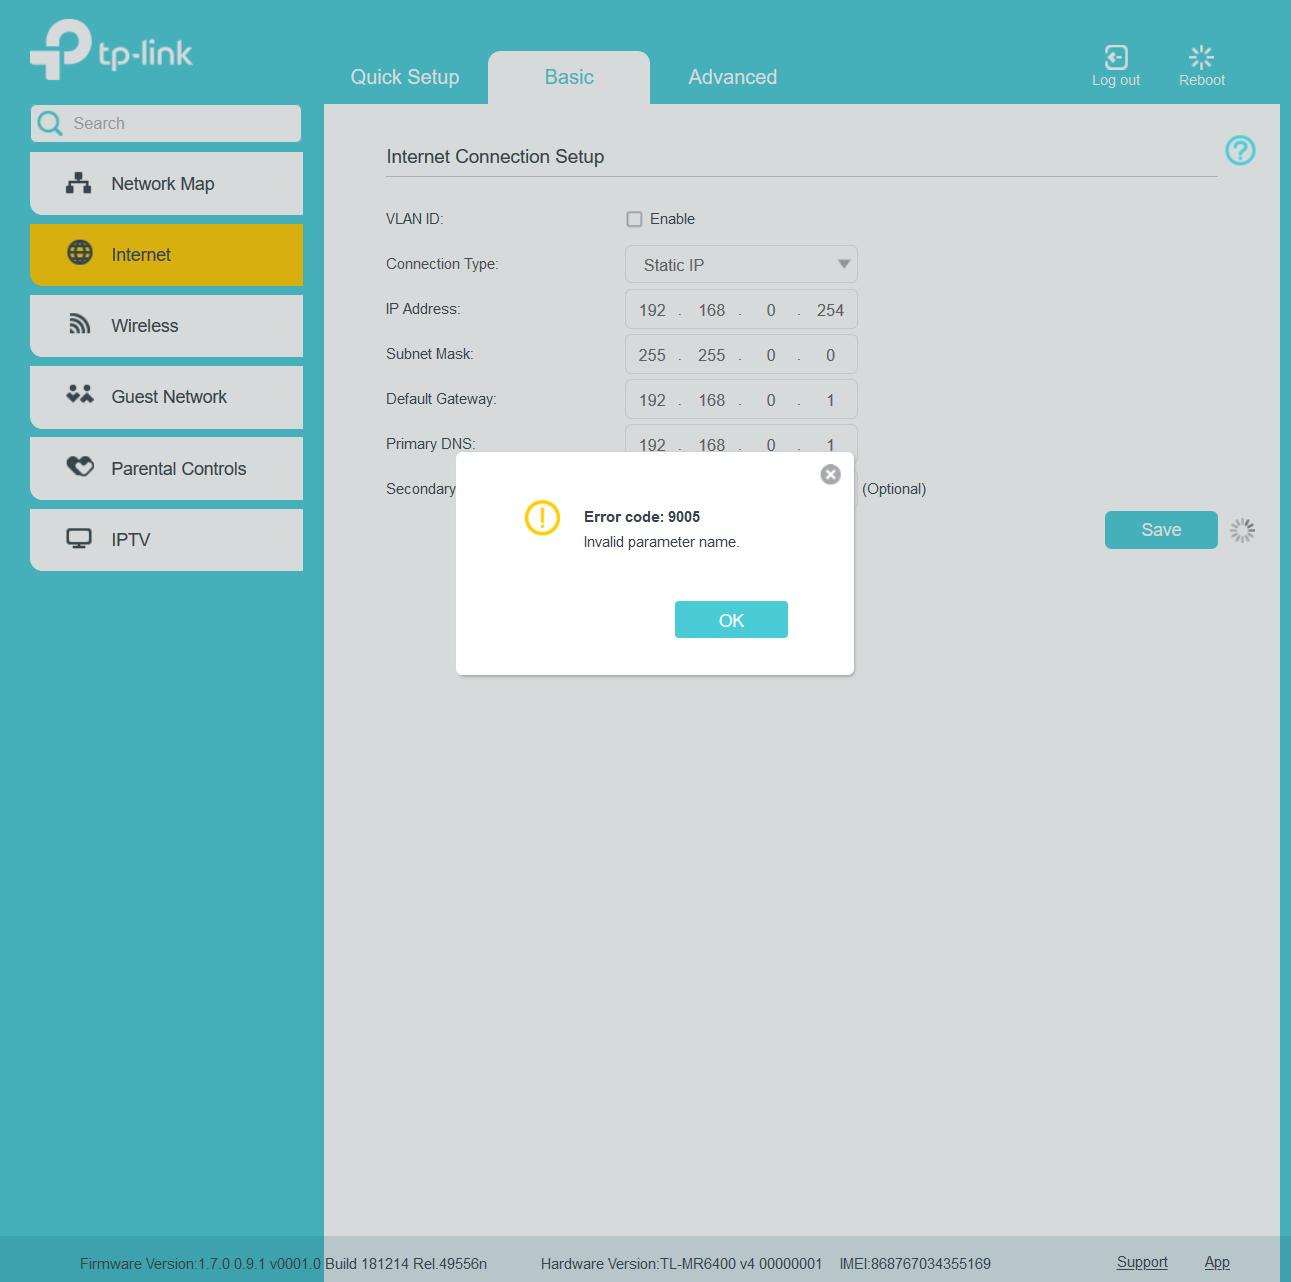Open the IPTV section
The width and height of the screenshot is (1291, 1282).
pyautogui.click(x=166, y=540)
